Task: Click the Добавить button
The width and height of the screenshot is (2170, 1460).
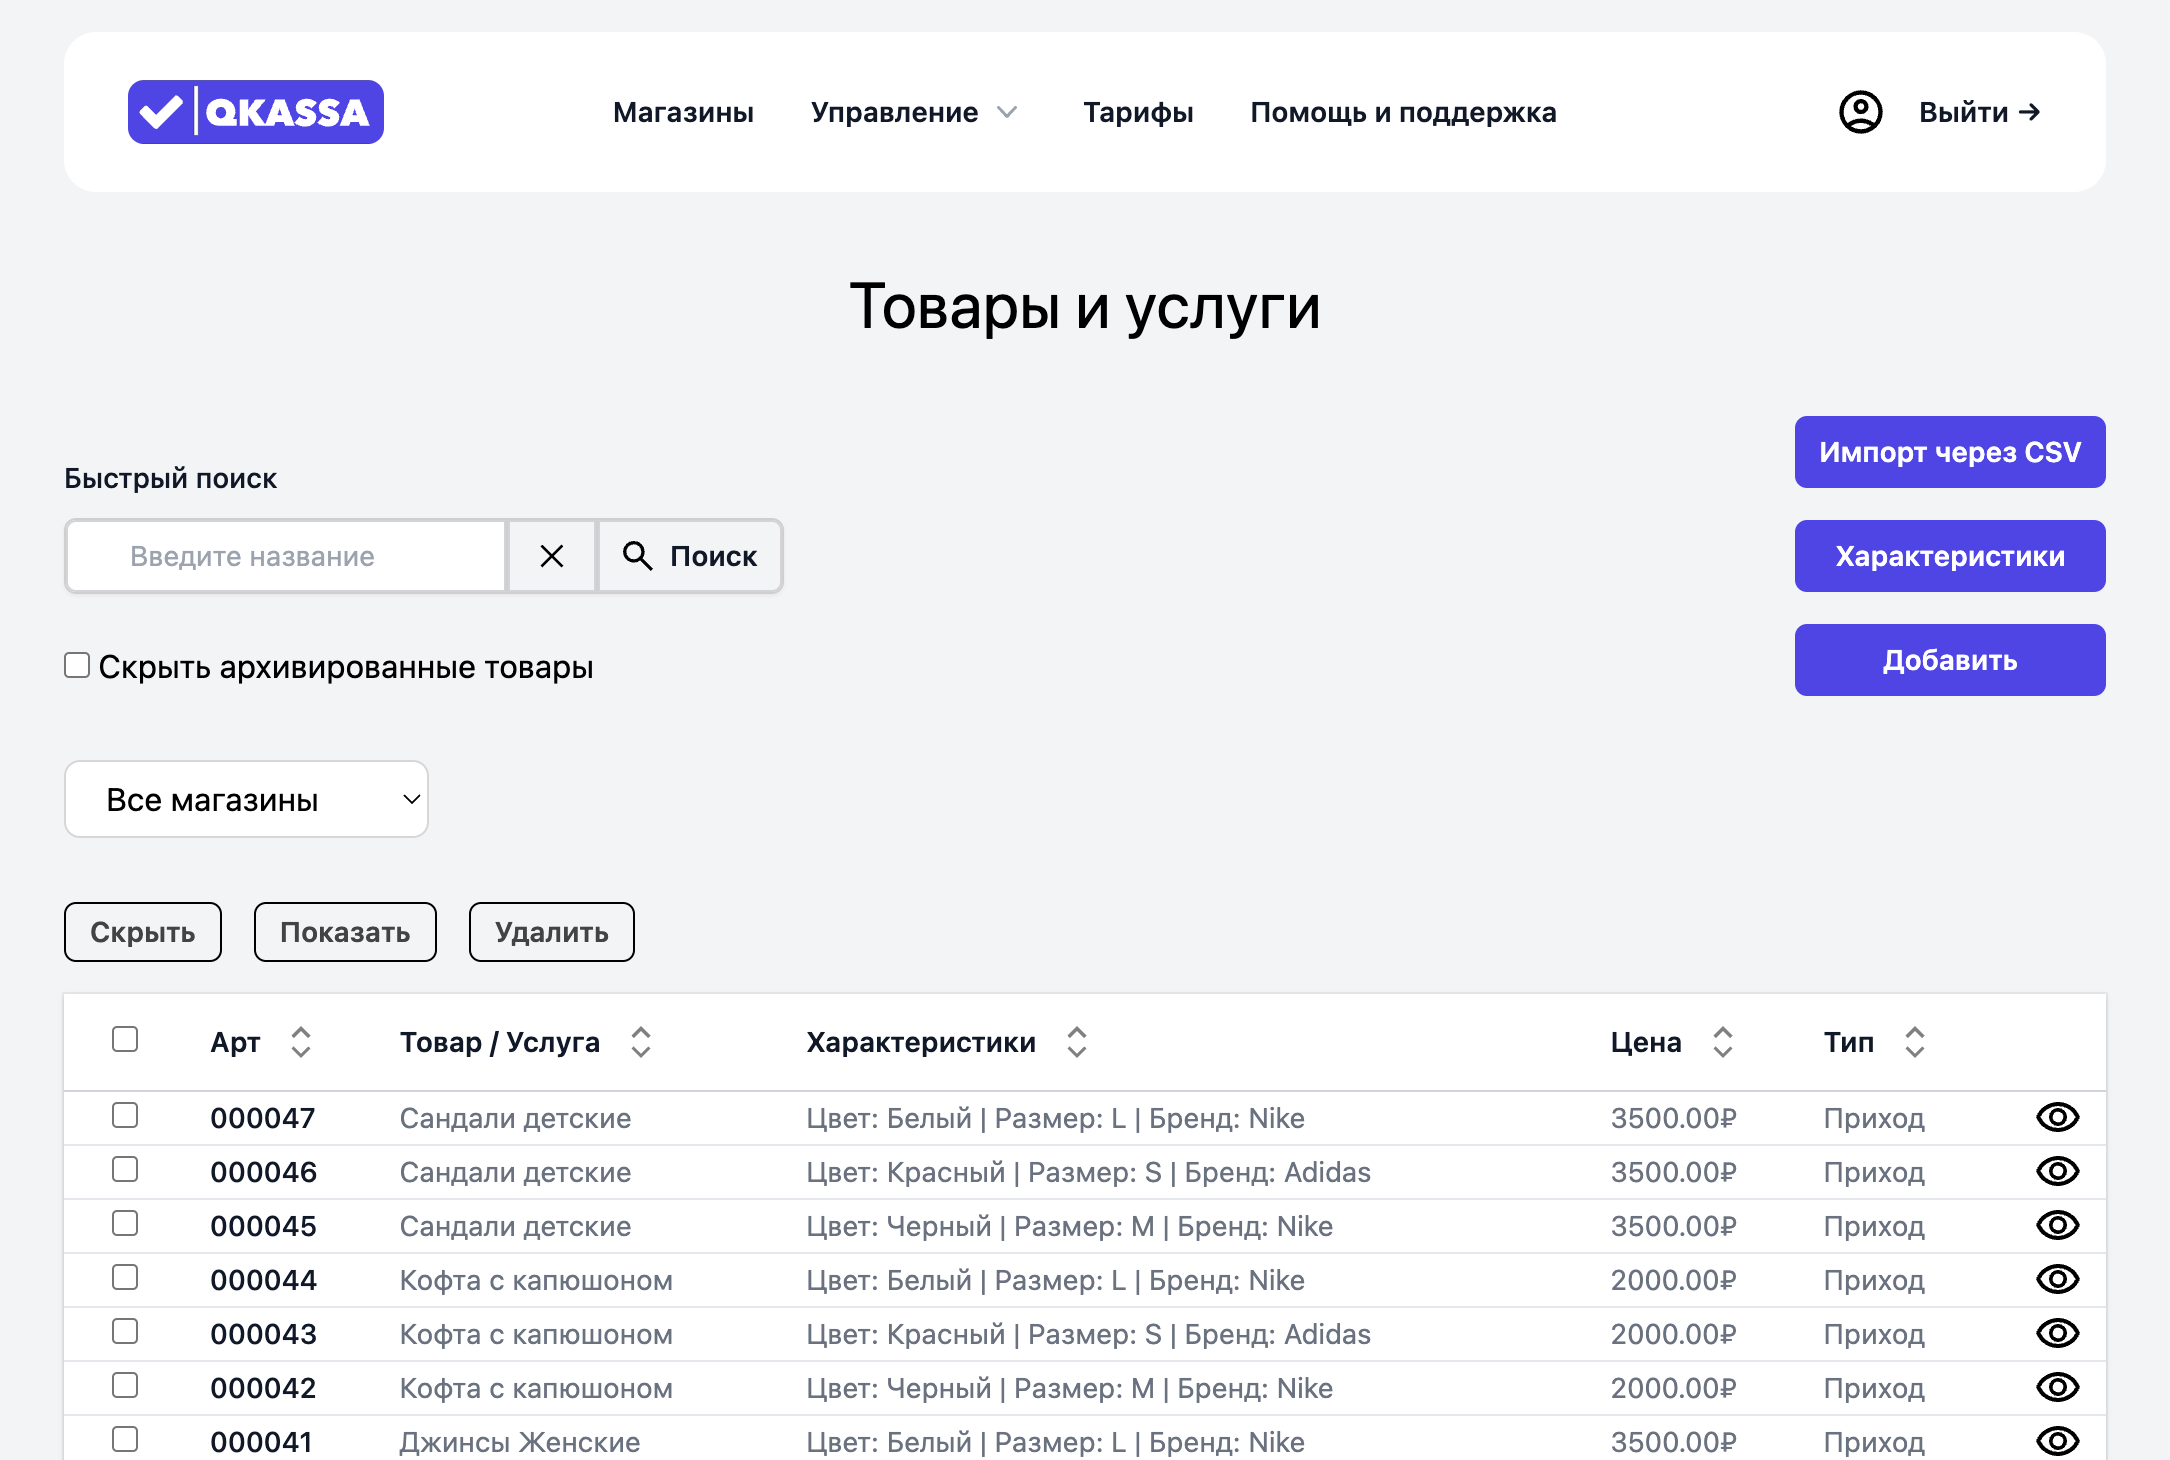Action: point(1949,660)
